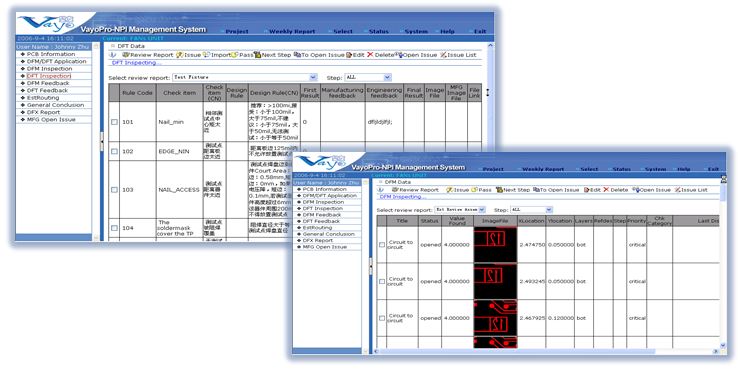Open DFT Inspection in left sidebar
Viewport: 739px width, 369px height.
tap(49, 76)
